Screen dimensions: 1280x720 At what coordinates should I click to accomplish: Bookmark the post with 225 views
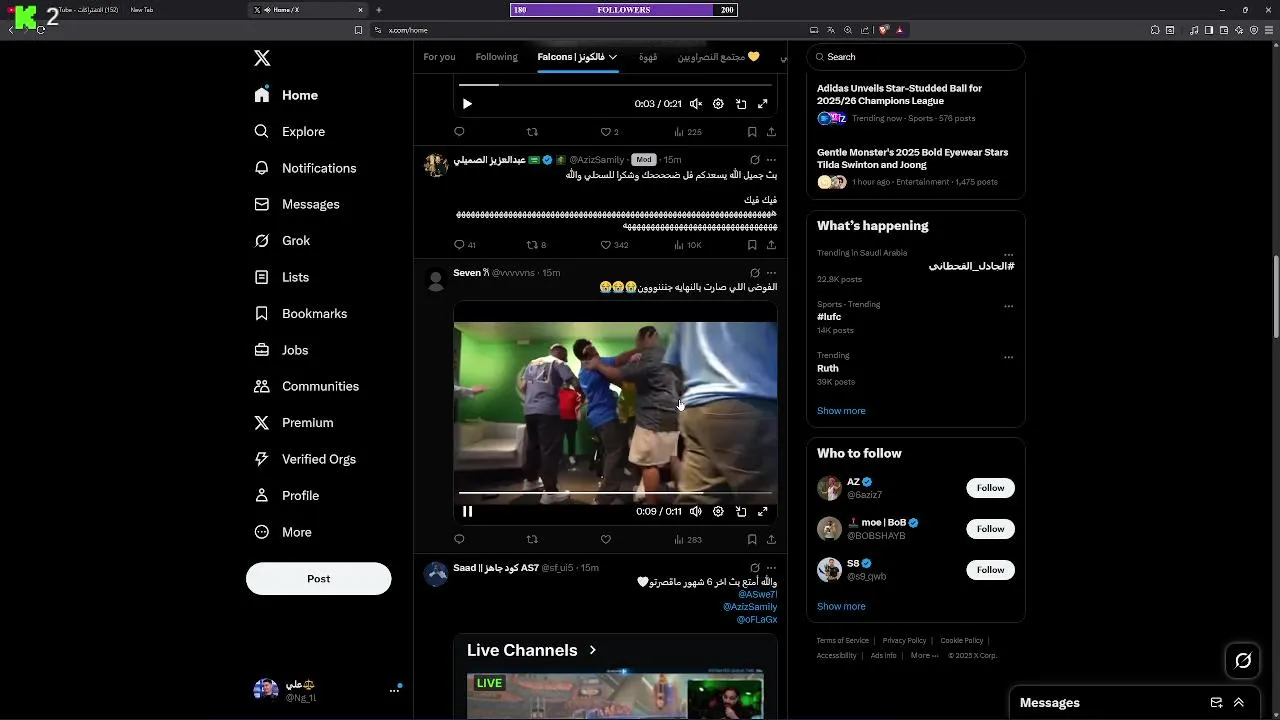[x=752, y=132]
